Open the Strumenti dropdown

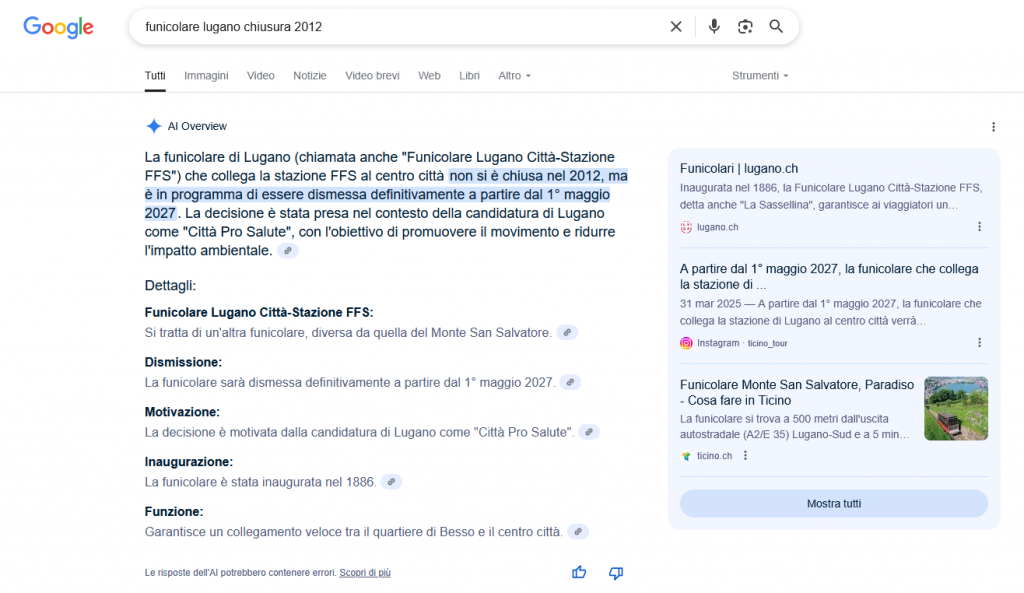(760, 76)
